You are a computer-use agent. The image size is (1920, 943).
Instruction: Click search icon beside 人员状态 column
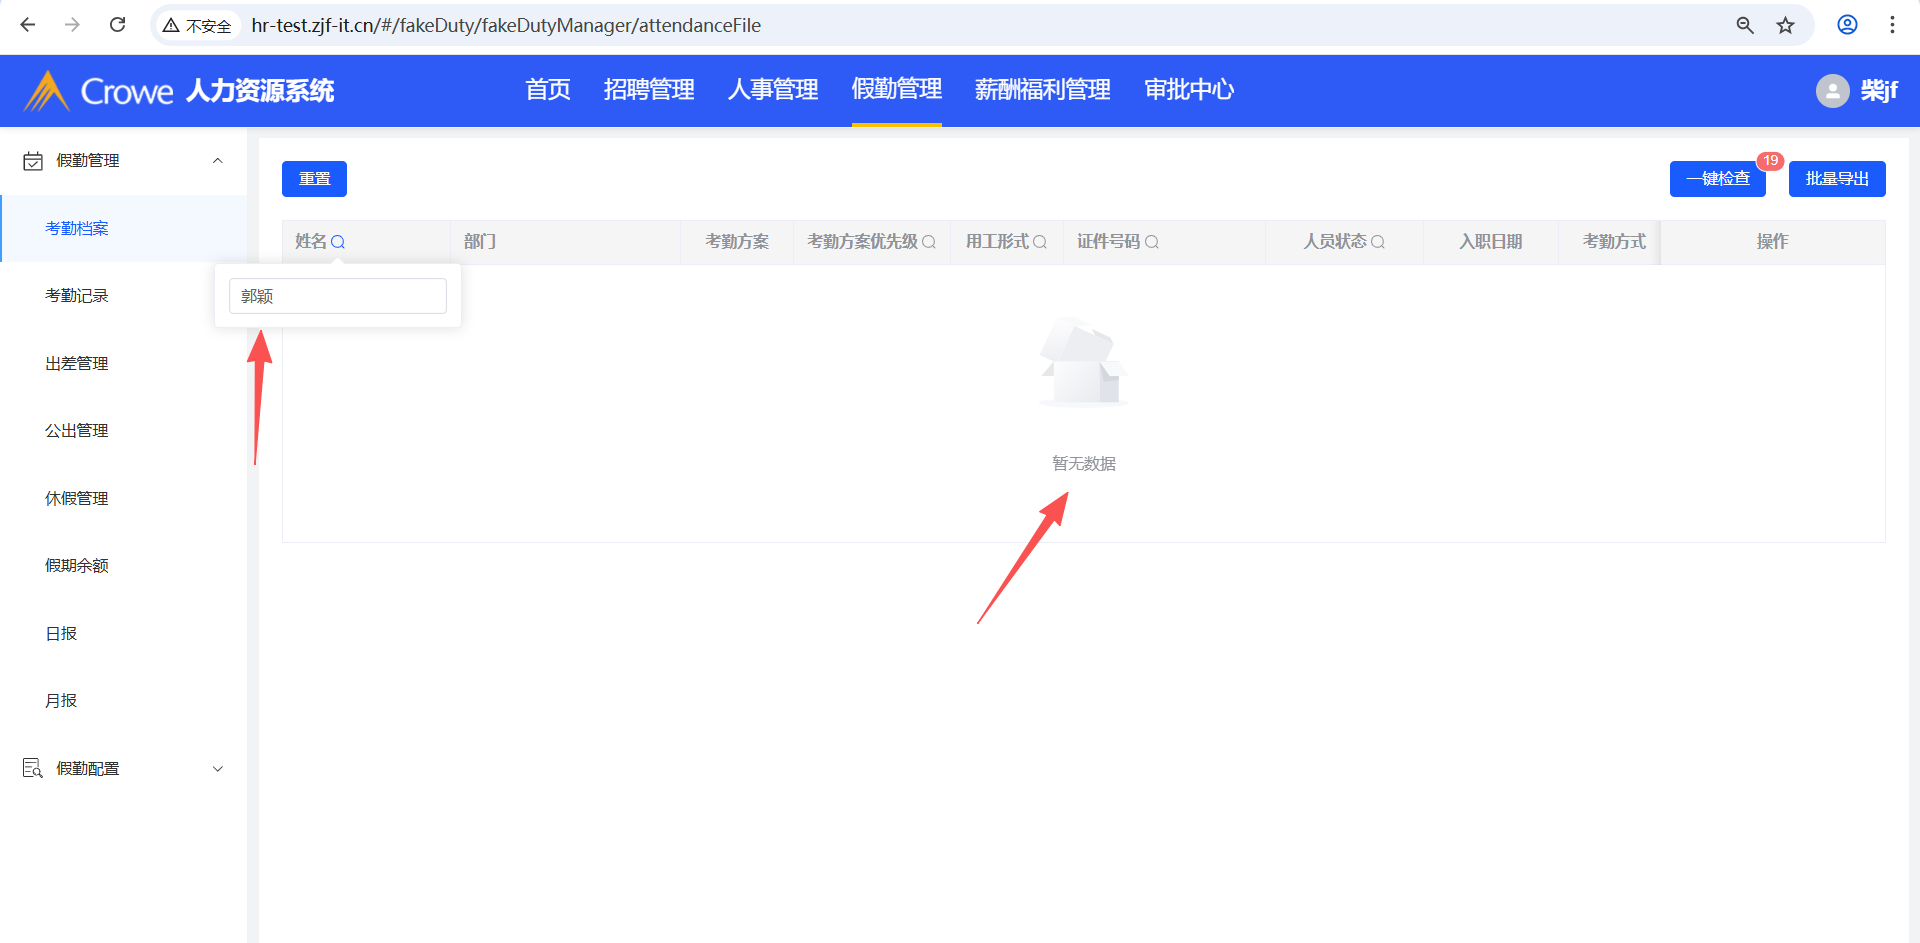1378,242
